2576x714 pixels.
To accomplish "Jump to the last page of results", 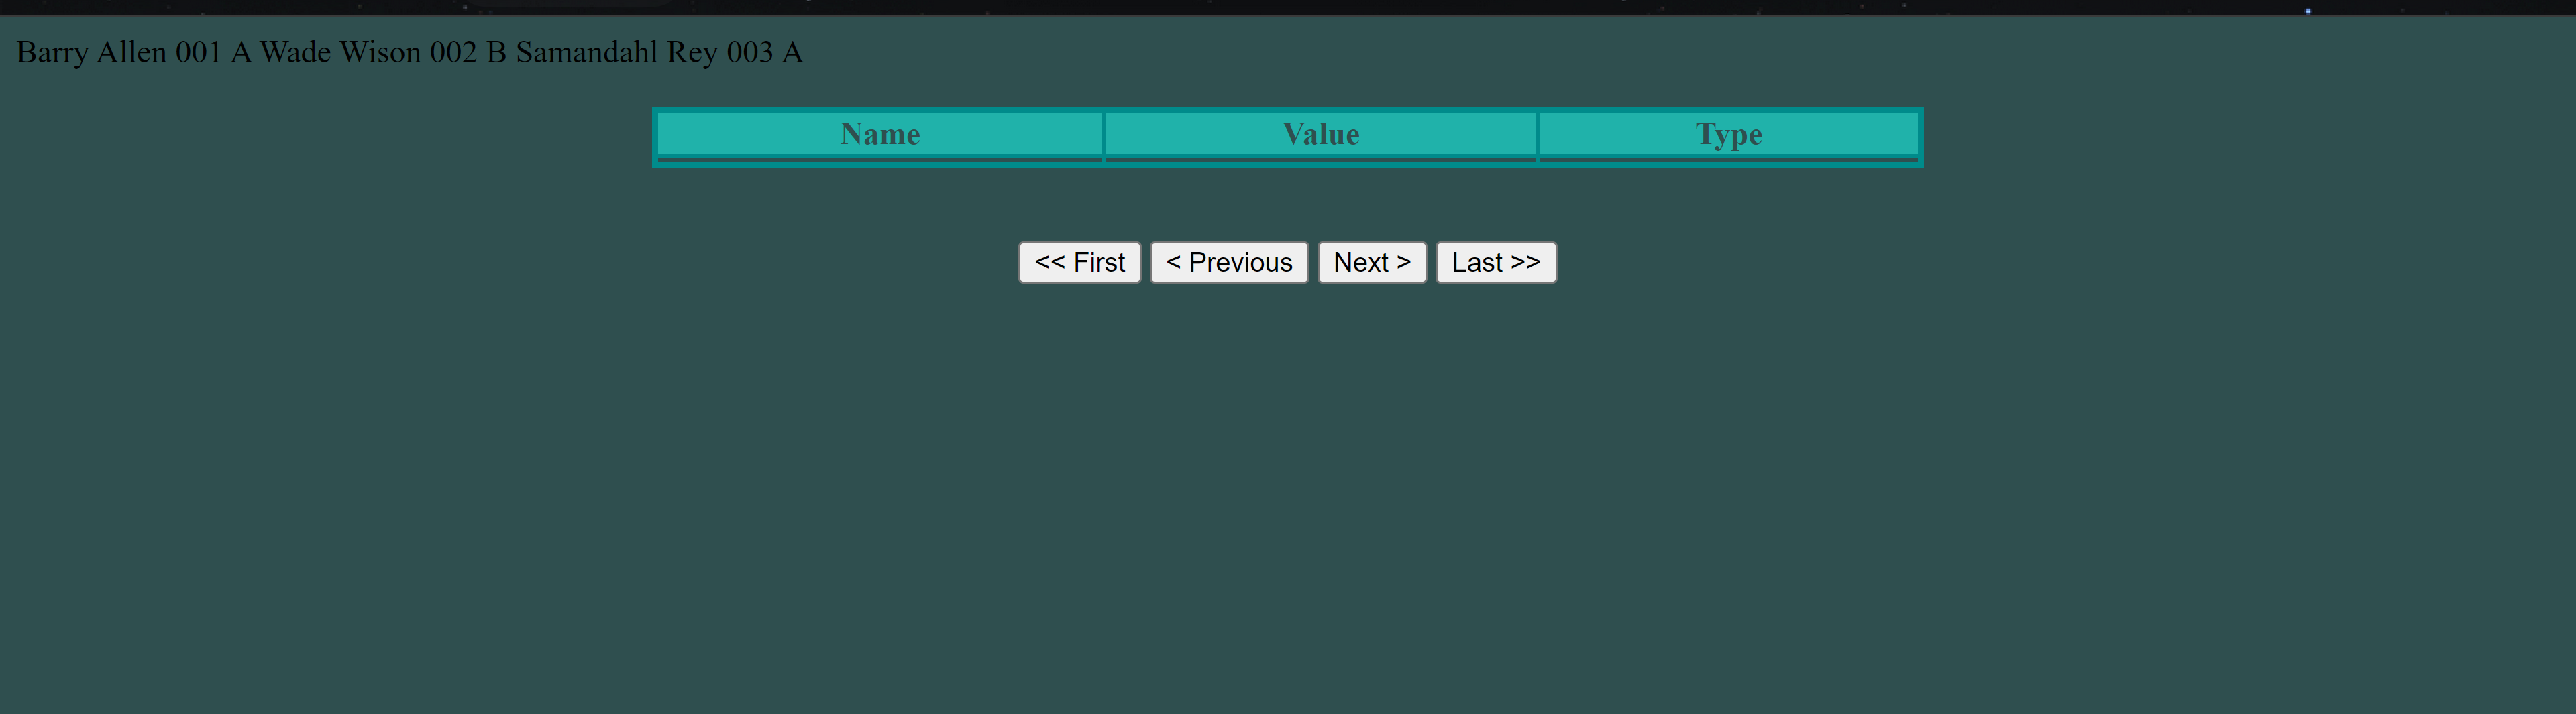I will 1496,262.
